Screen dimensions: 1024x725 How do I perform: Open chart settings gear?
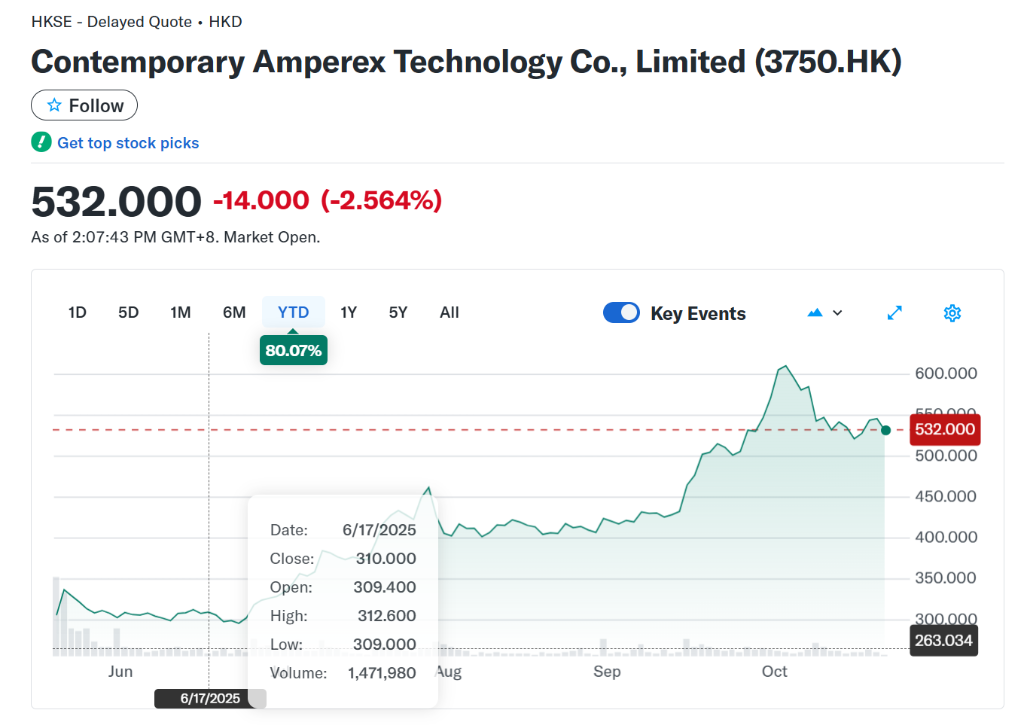point(952,313)
